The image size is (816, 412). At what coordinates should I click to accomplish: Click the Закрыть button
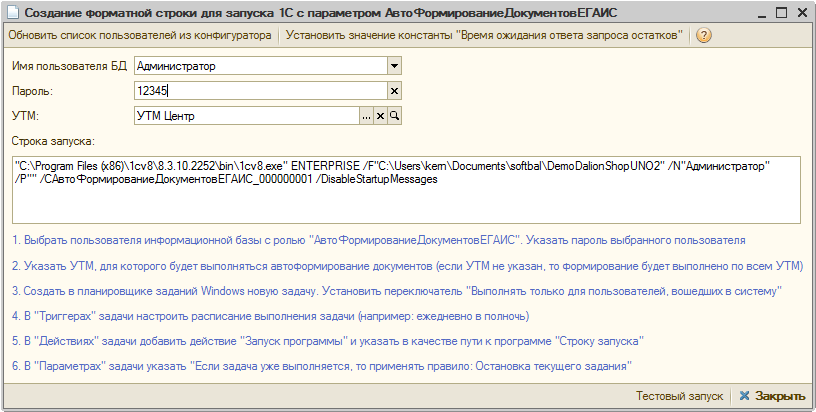pos(772,396)
